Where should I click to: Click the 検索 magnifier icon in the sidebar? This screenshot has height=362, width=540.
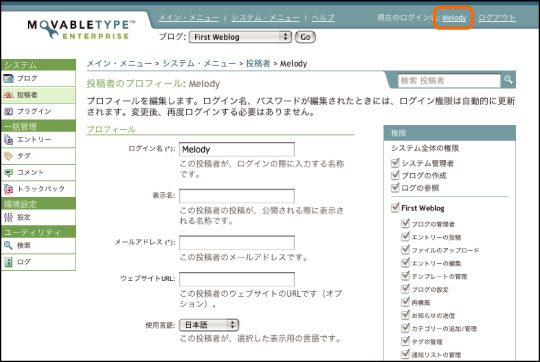[8, 246]
